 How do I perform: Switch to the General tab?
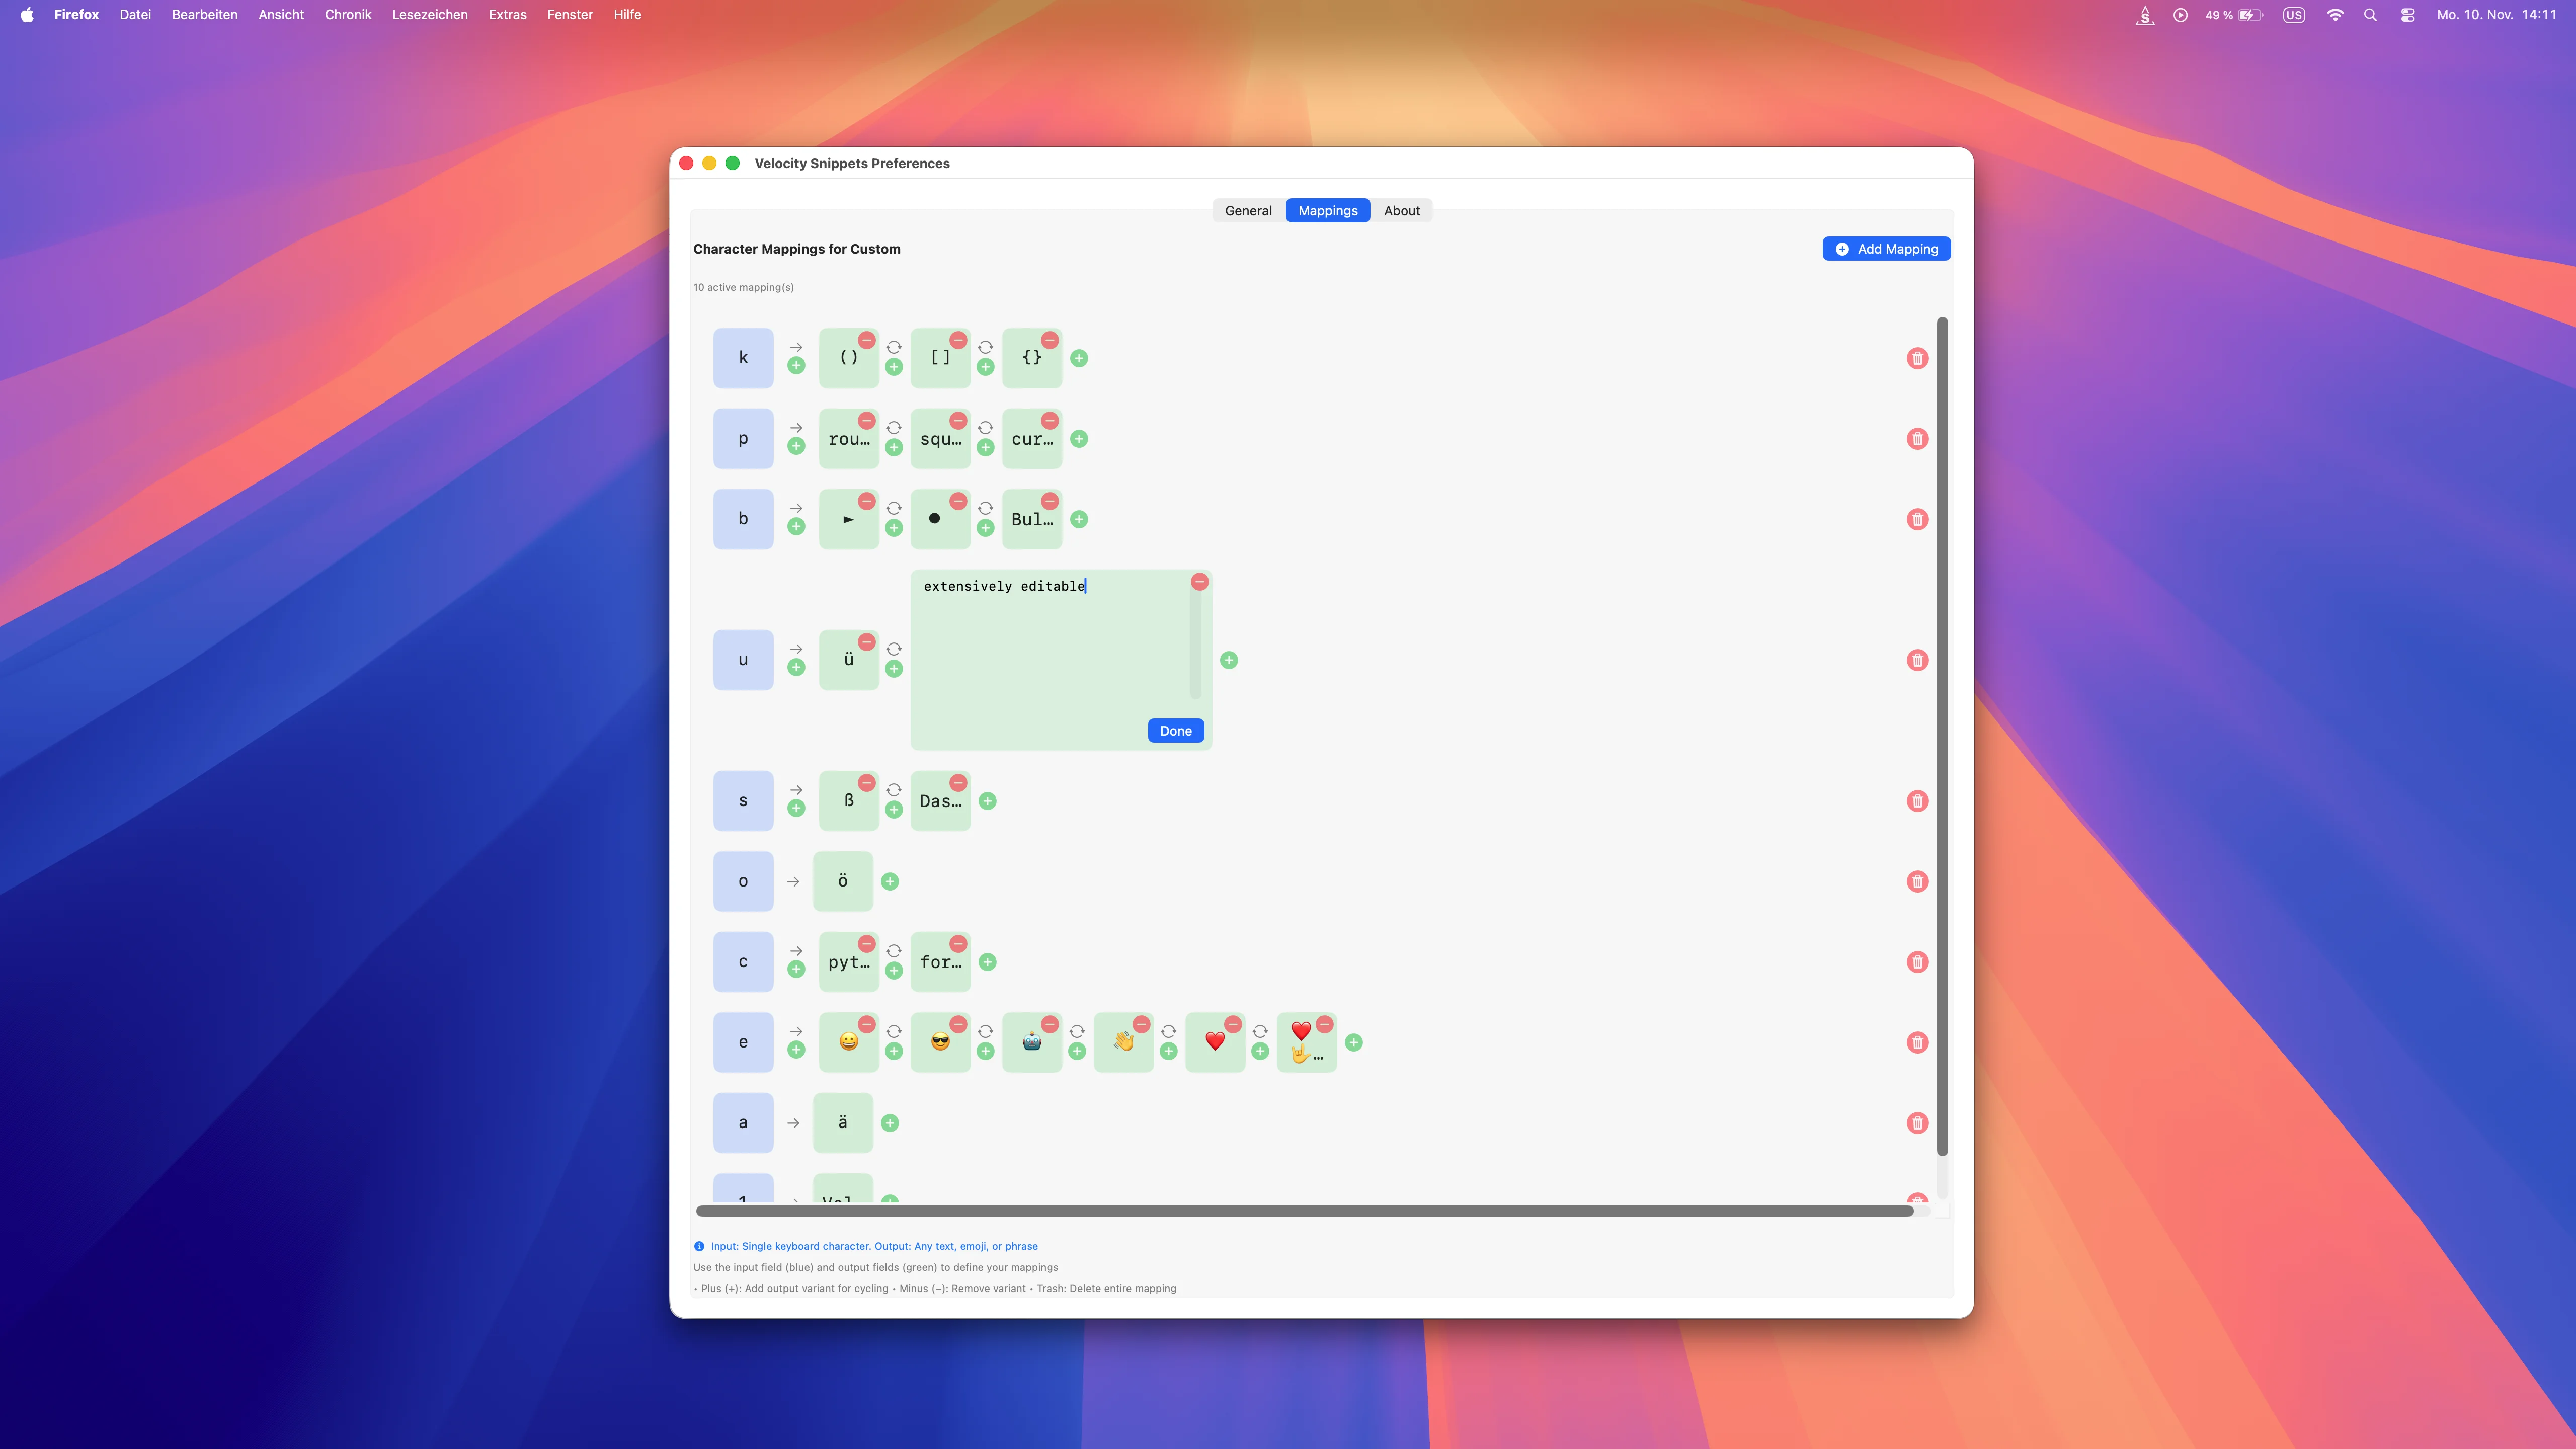(1247, 210)
